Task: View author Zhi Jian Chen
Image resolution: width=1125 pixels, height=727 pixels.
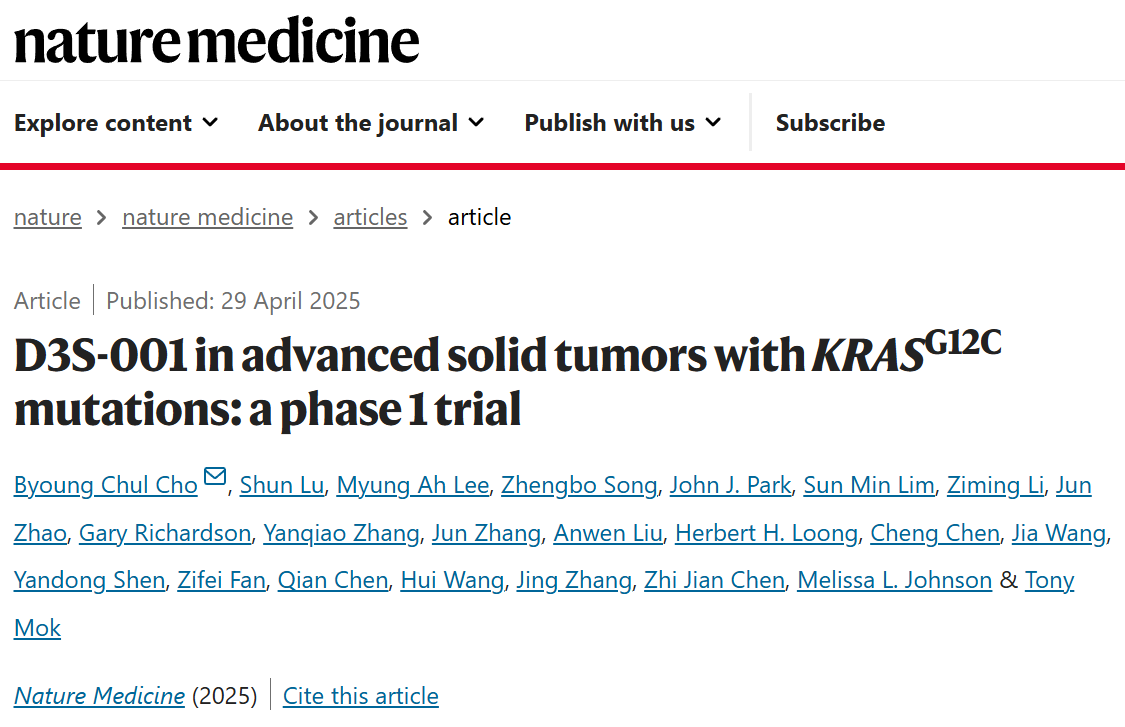Action: [x=714, y=580]
